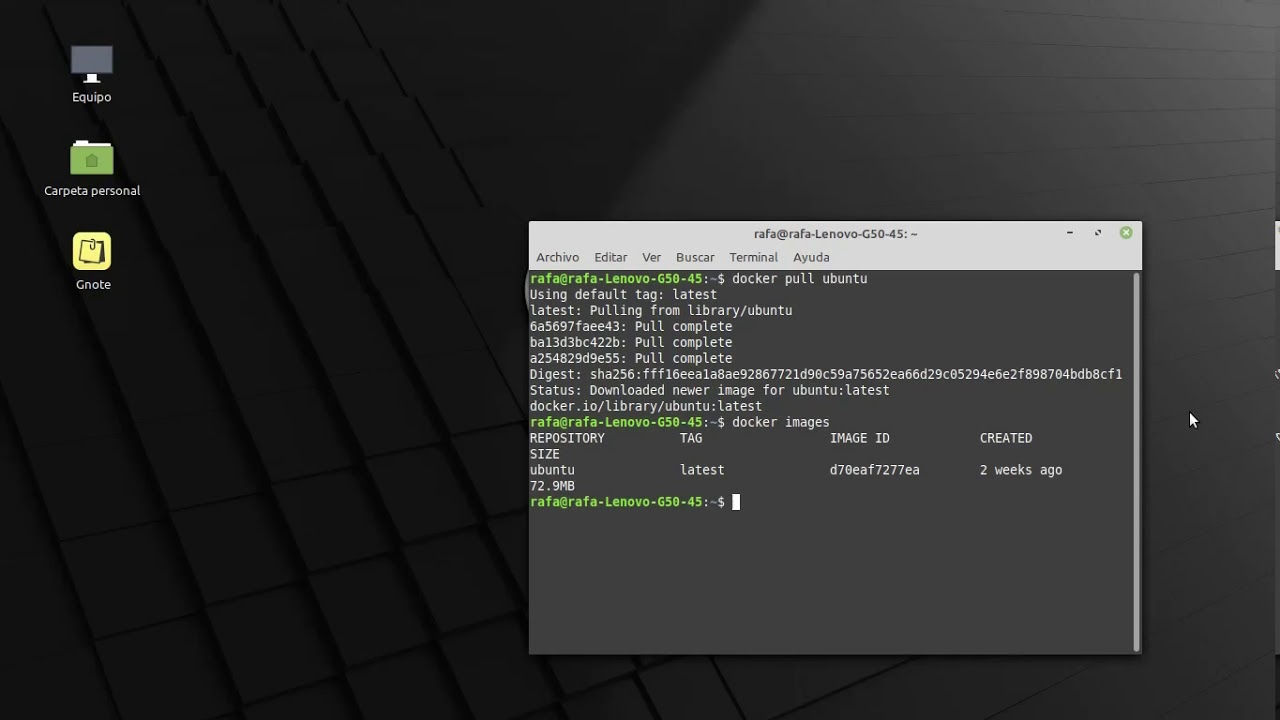
Task: Click 'Status: Downloaded newer image' line
Action: 709,391
